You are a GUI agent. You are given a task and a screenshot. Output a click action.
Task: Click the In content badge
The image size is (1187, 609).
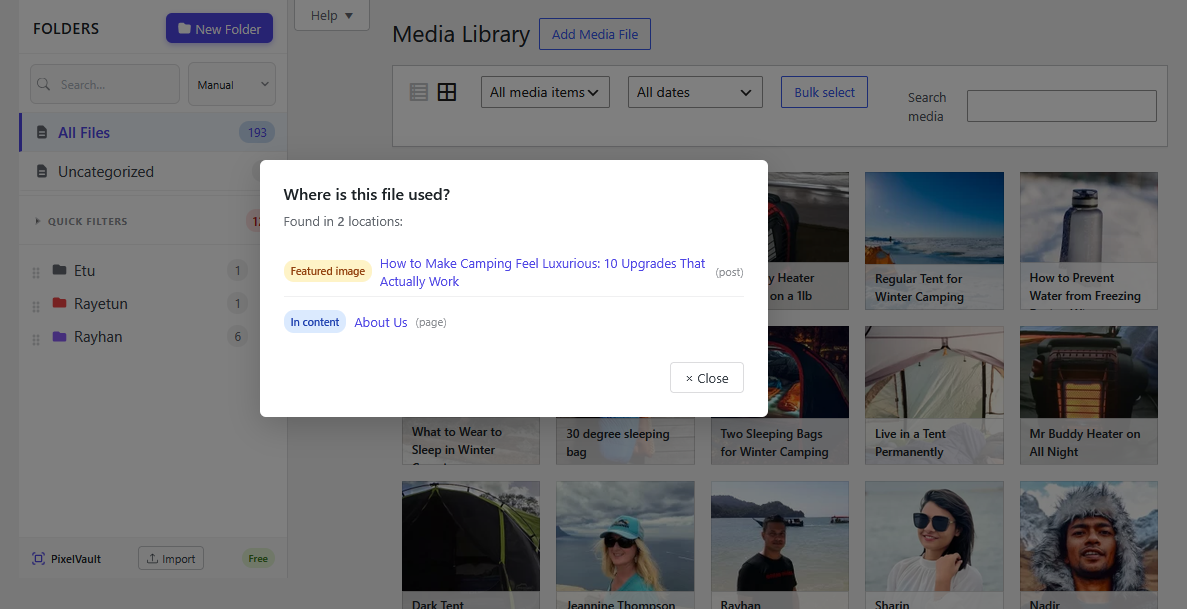315,322
